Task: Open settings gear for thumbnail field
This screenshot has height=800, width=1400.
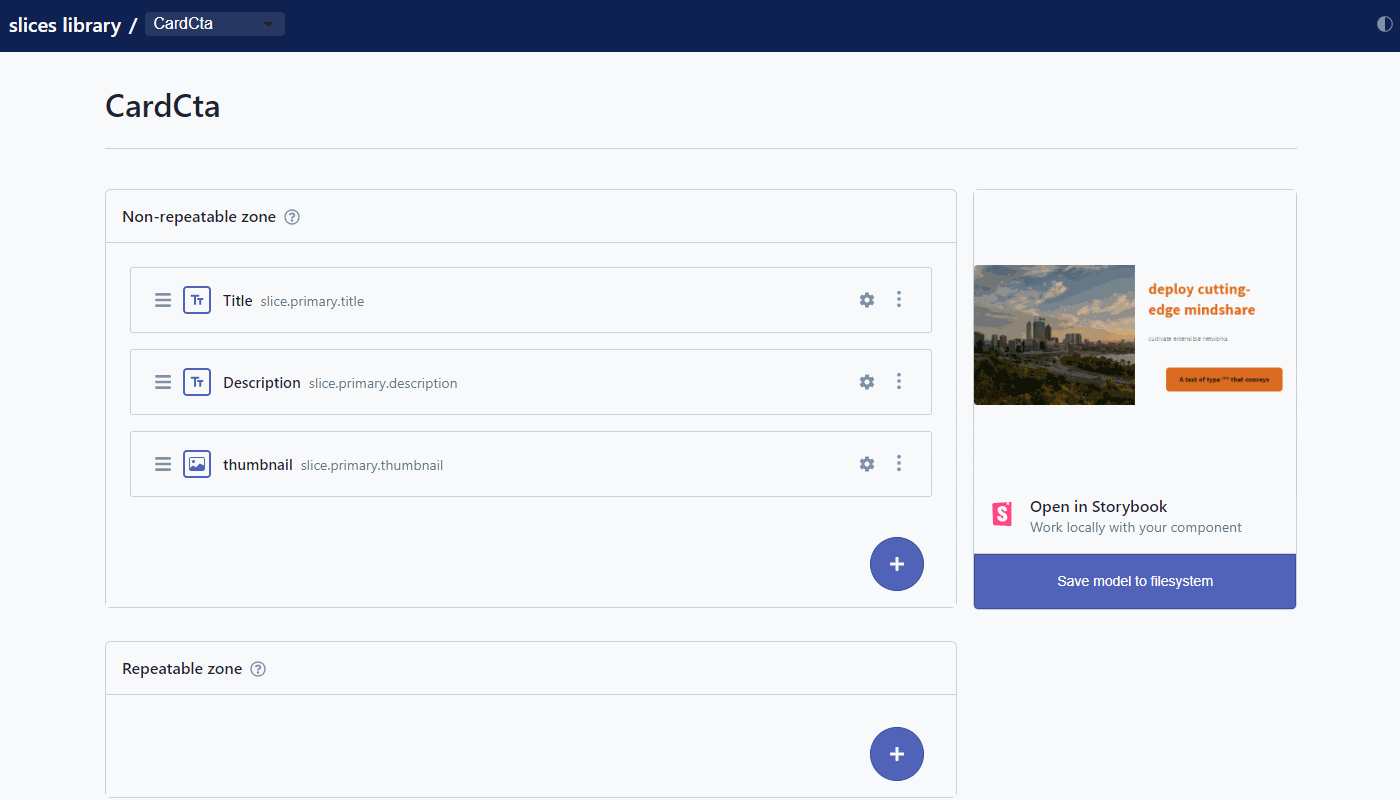Action: pyautogui.click(x=867, y=464)
